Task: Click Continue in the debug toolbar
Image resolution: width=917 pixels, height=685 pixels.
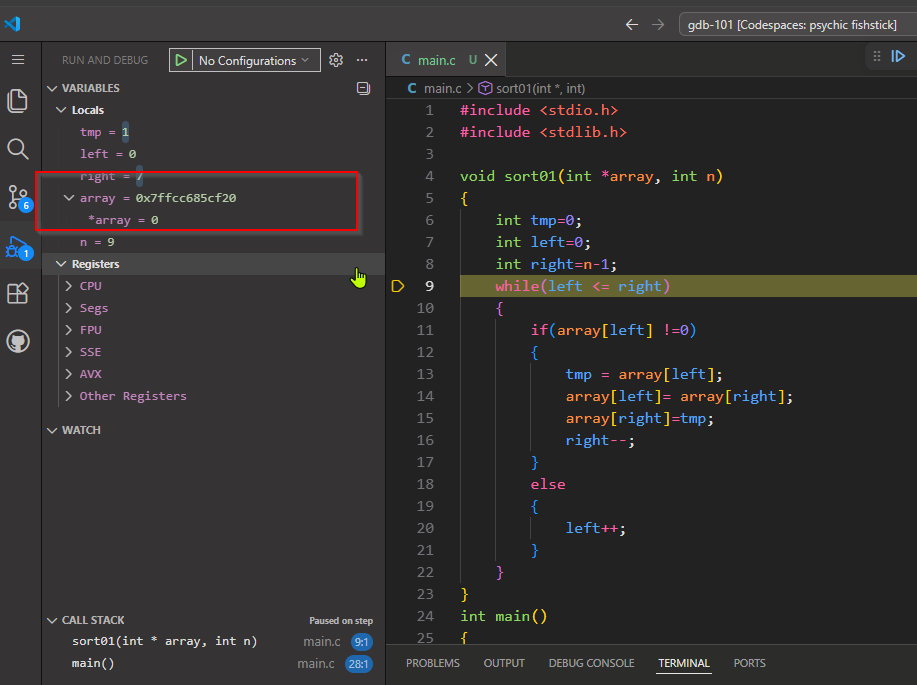Action: coord(898,56)
